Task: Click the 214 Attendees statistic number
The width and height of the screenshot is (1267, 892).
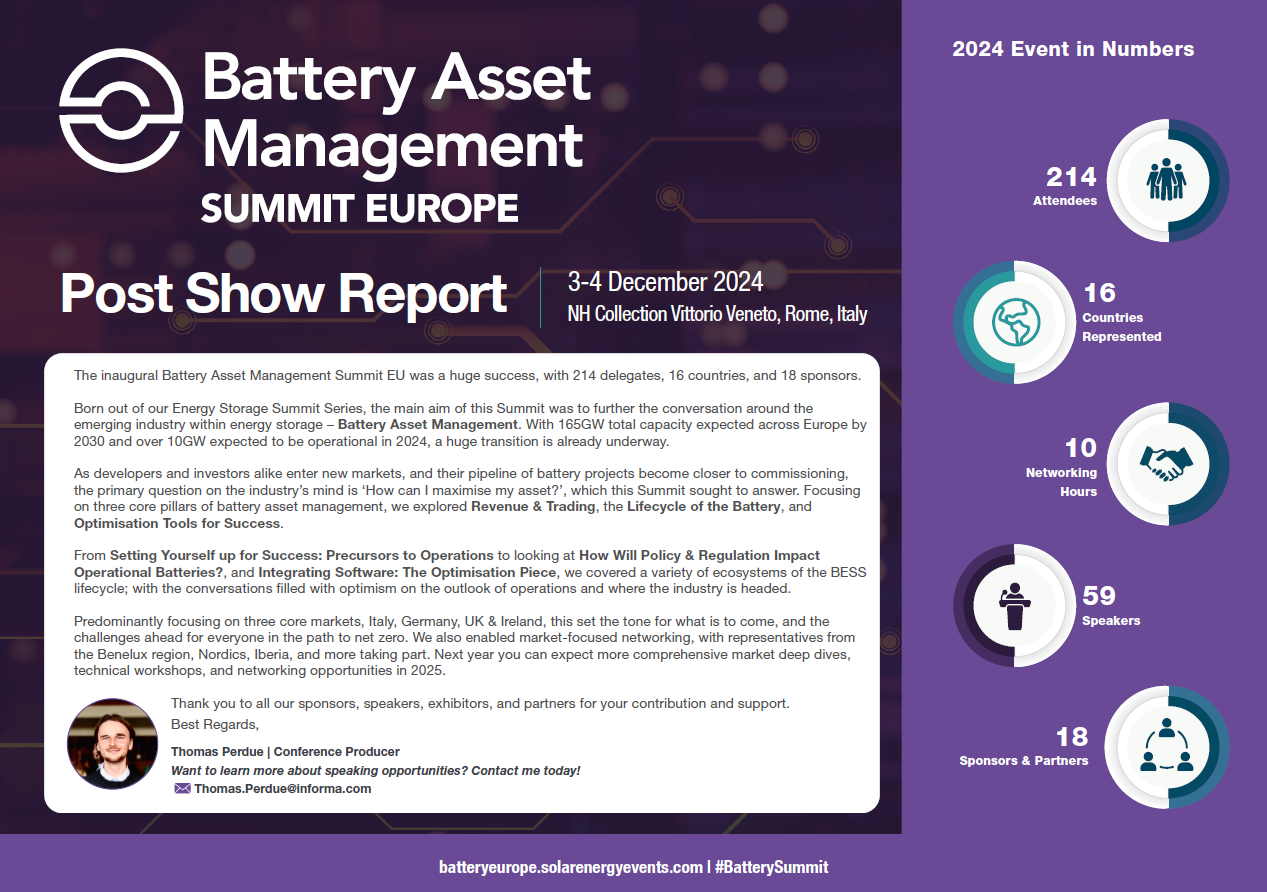Action: pyautogui.click(x=1071, y=178)
